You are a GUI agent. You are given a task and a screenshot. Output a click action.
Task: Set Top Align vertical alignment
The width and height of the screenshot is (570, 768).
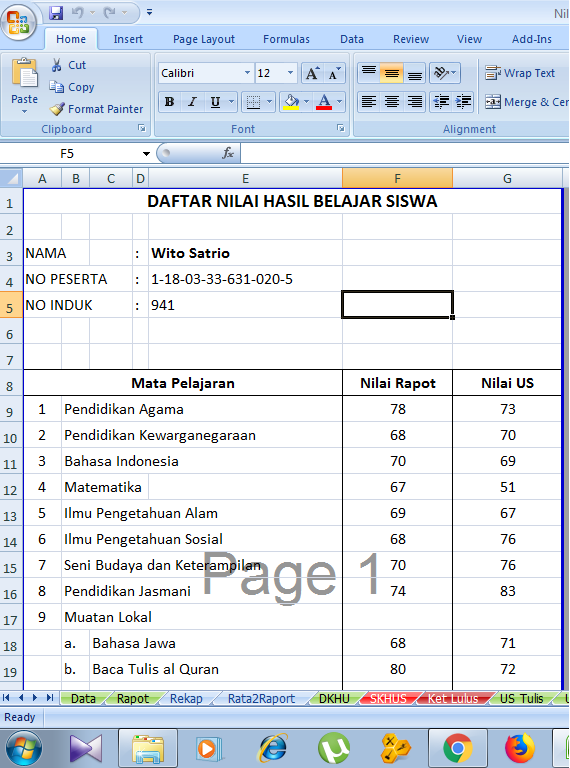click(369, 73)
